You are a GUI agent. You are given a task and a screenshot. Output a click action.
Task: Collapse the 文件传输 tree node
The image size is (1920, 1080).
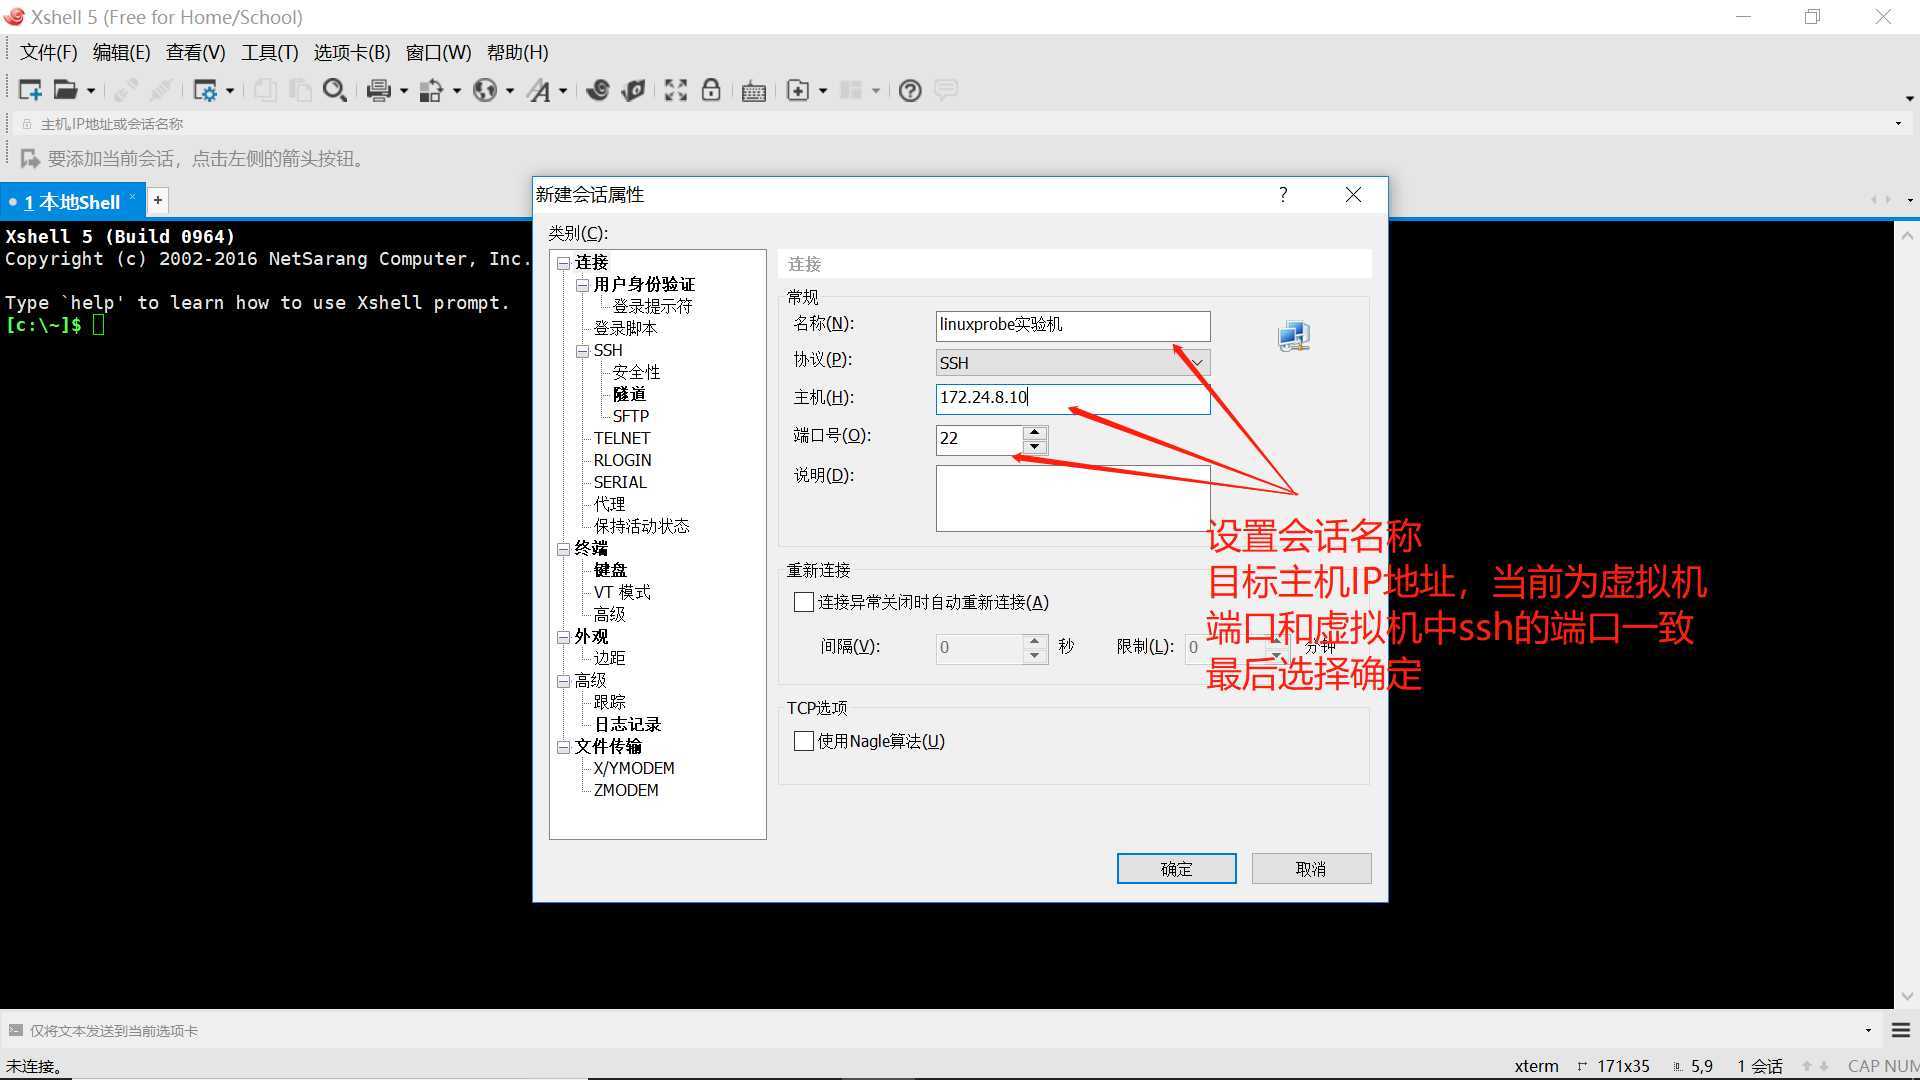[563, 747]
